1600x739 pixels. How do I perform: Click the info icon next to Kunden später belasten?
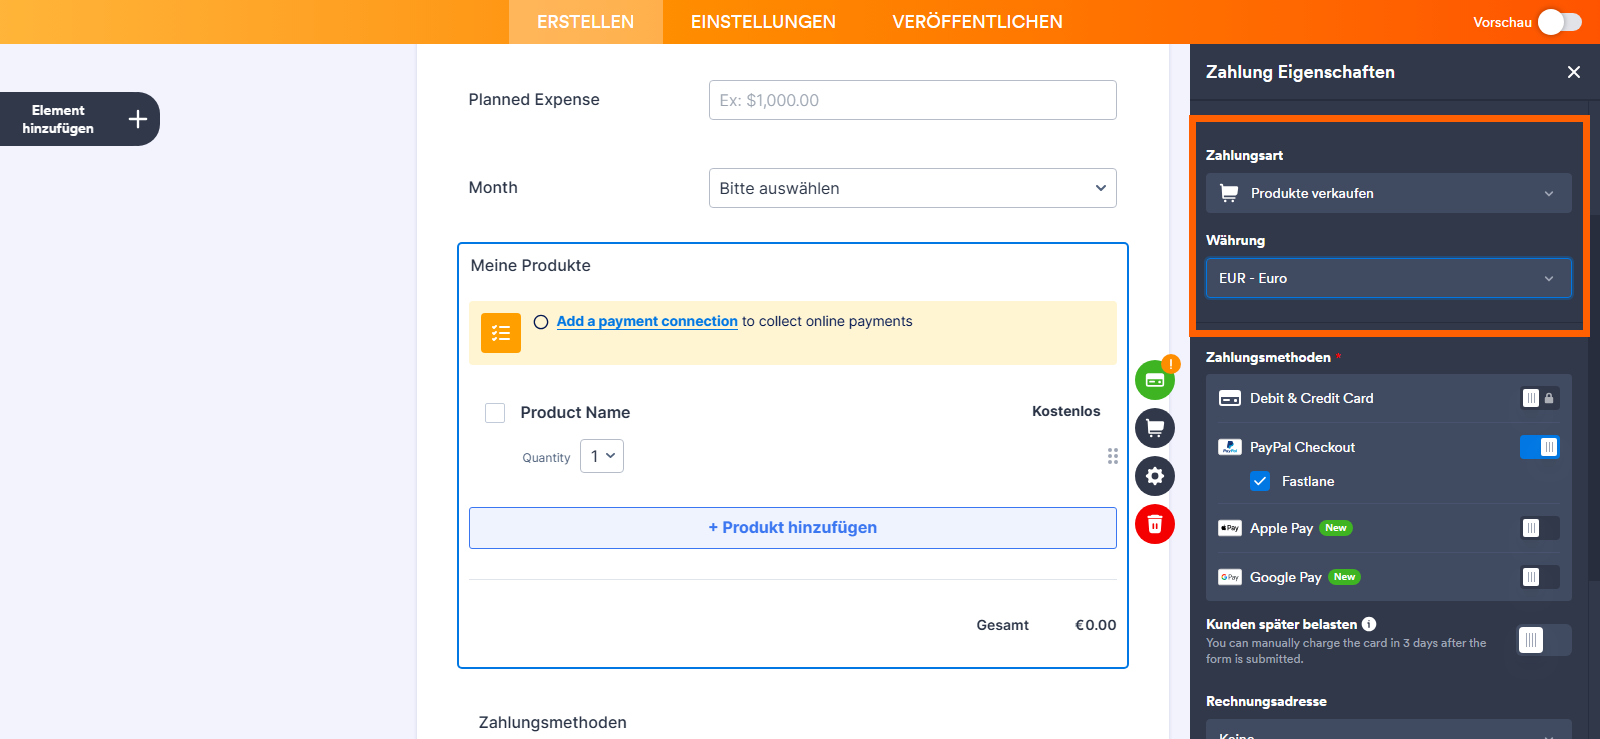[1370, 623]
